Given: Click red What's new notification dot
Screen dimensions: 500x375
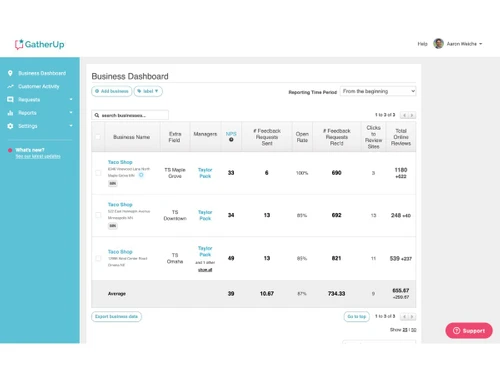Looking at the screenshot, I should pos(10,150).
